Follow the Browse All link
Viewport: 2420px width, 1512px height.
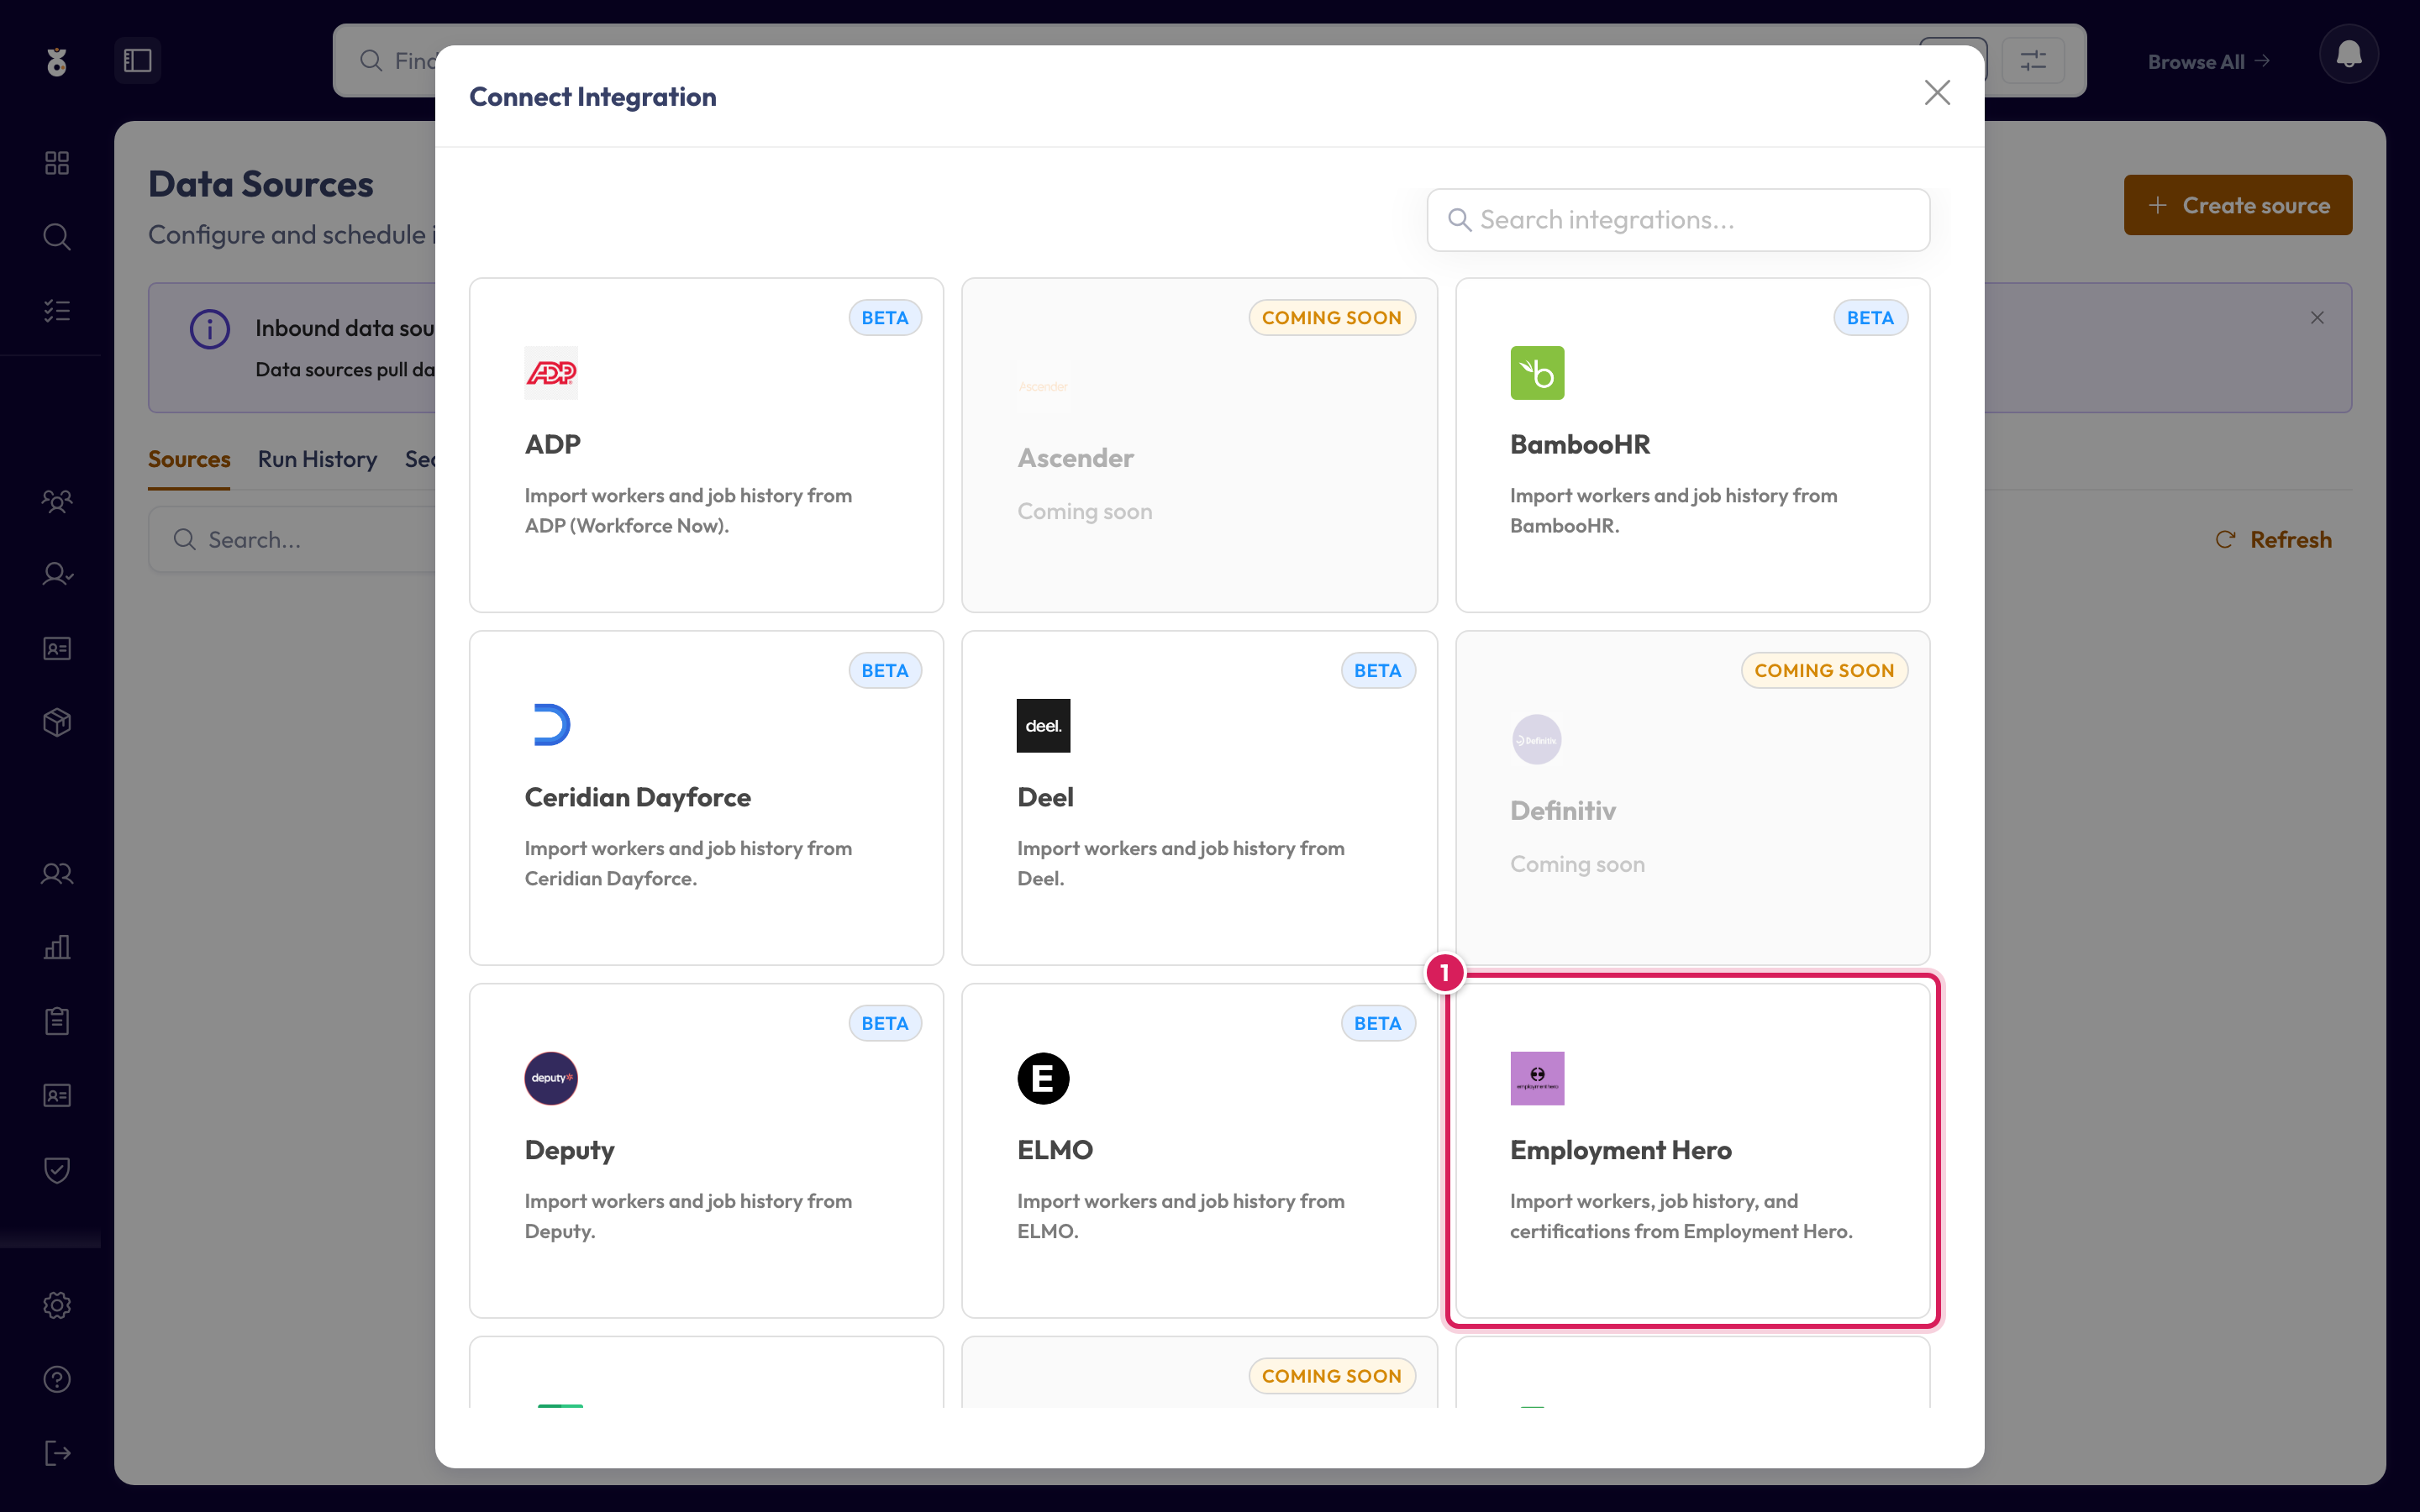(x=2208, y=62)
